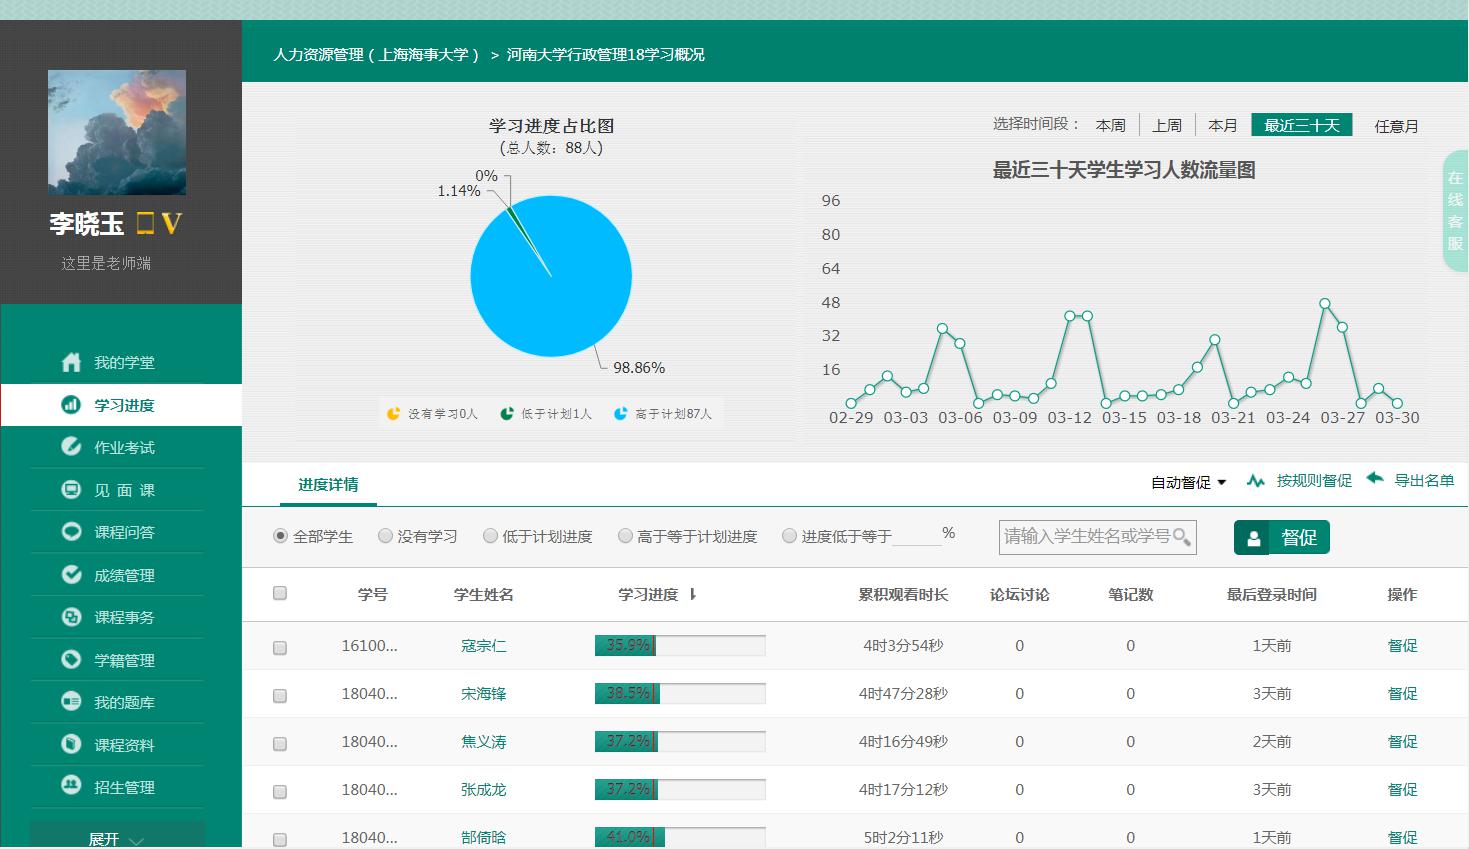This screenshot has width=1469, height=849.
Task: Click the 见面课 icon in sidebar
Action: 71,490
